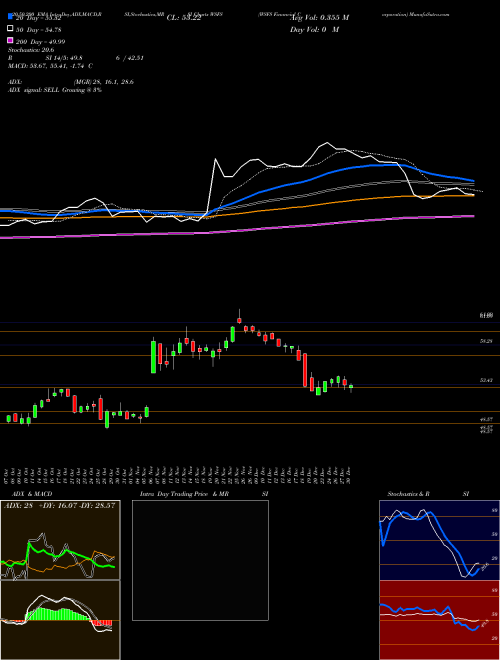Click the last candlestick on the chart
Viewport: 500px width, 660px height.
[351, 387]
